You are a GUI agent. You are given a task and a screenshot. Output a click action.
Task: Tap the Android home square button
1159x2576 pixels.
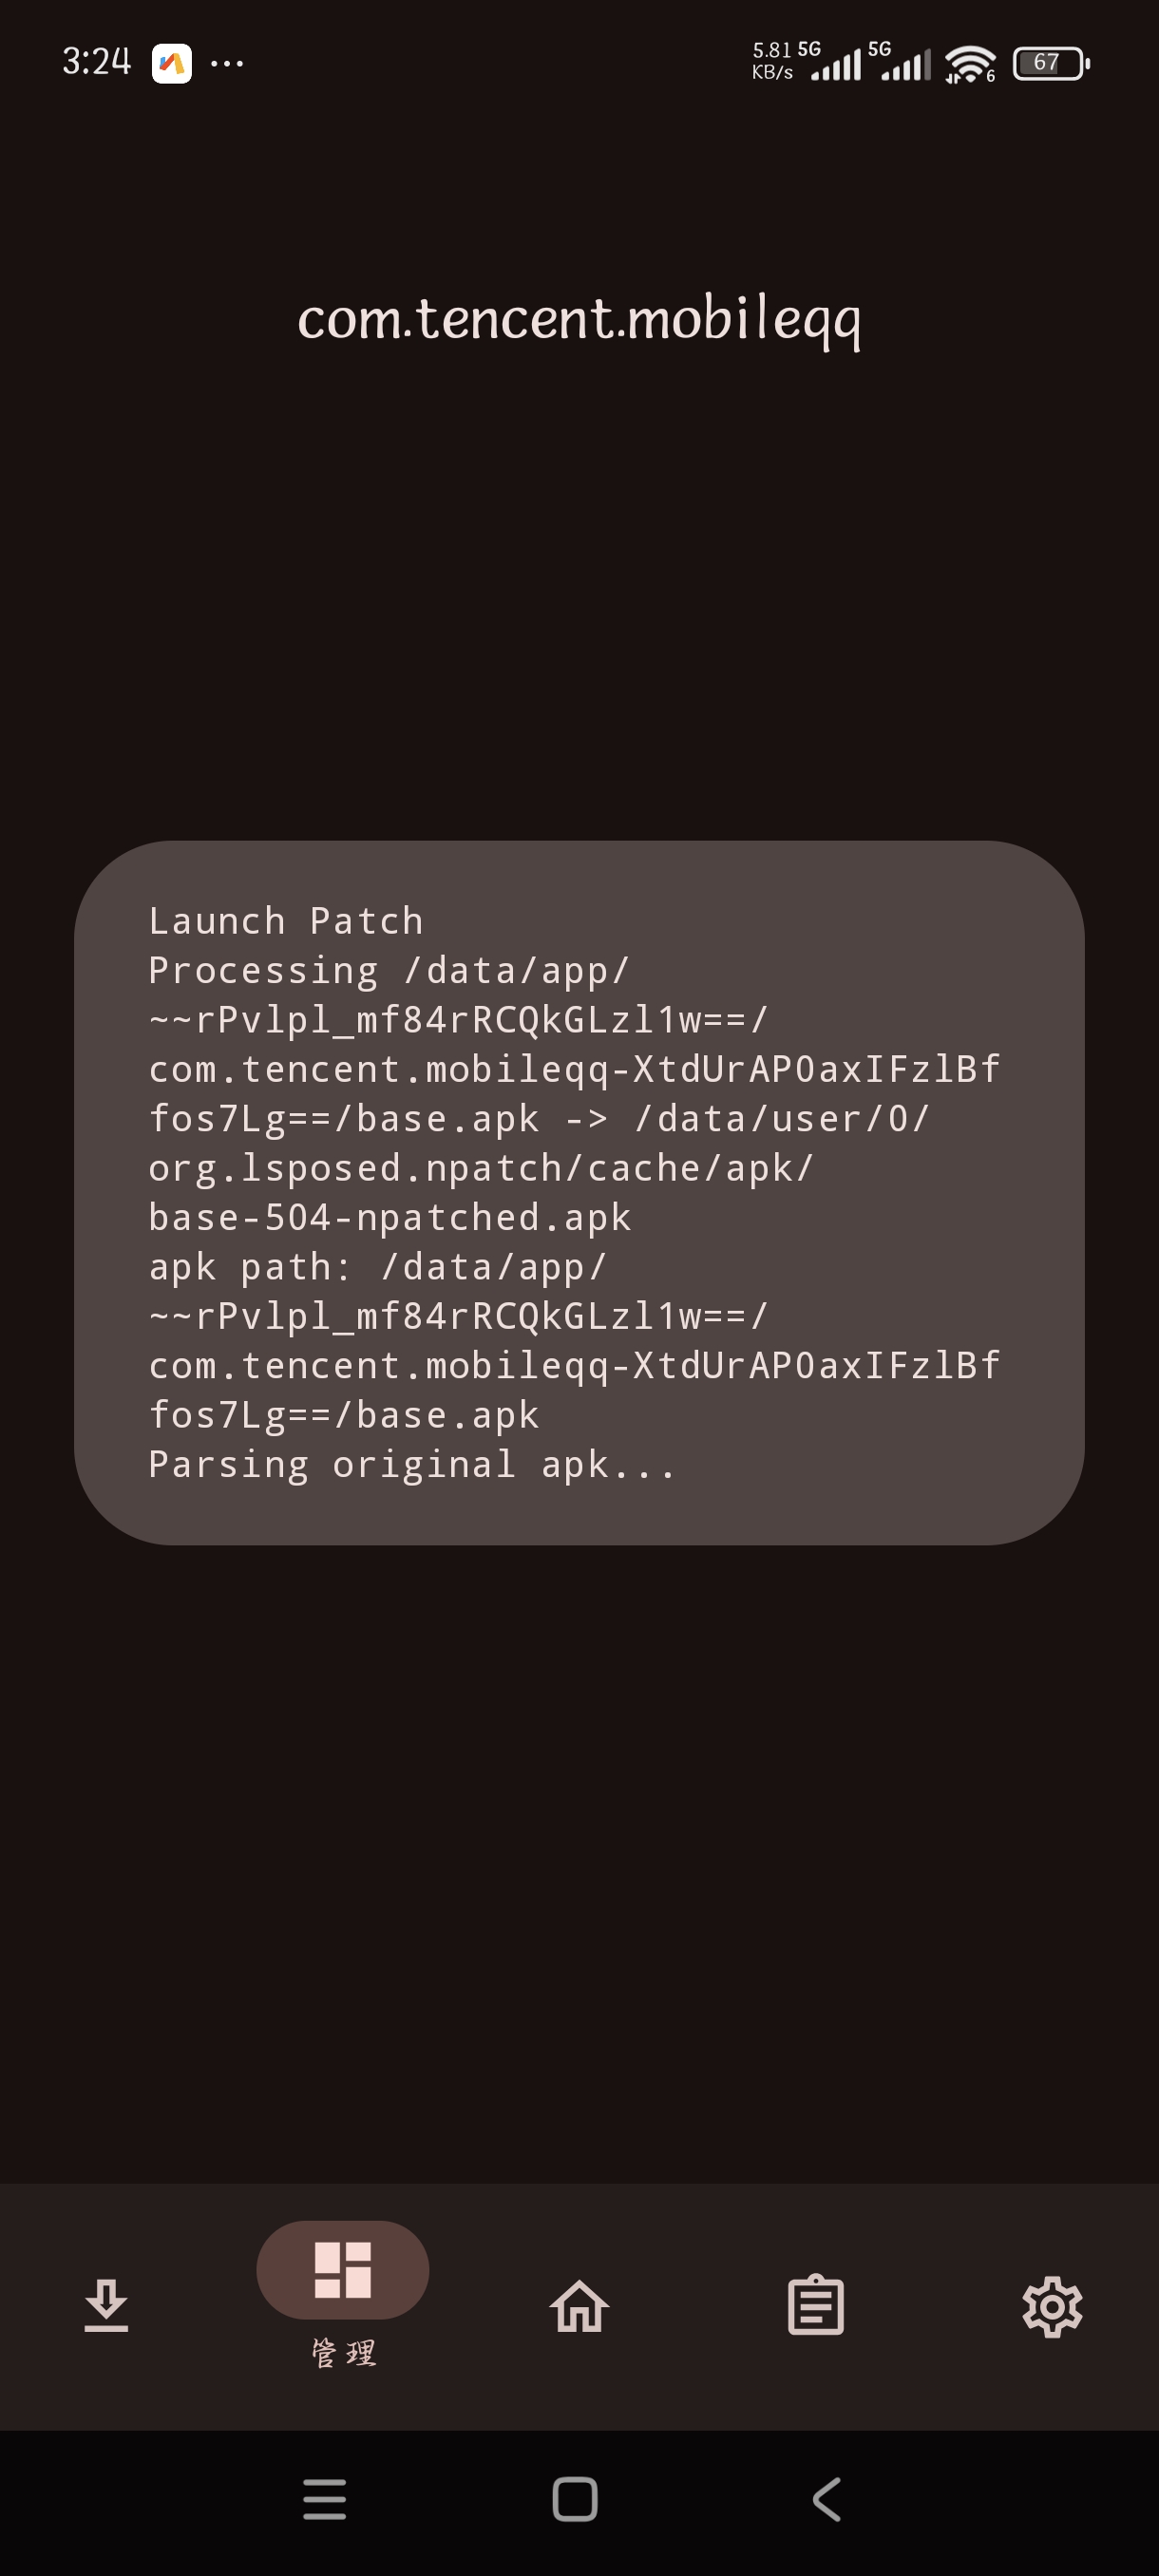point(575,2499)
